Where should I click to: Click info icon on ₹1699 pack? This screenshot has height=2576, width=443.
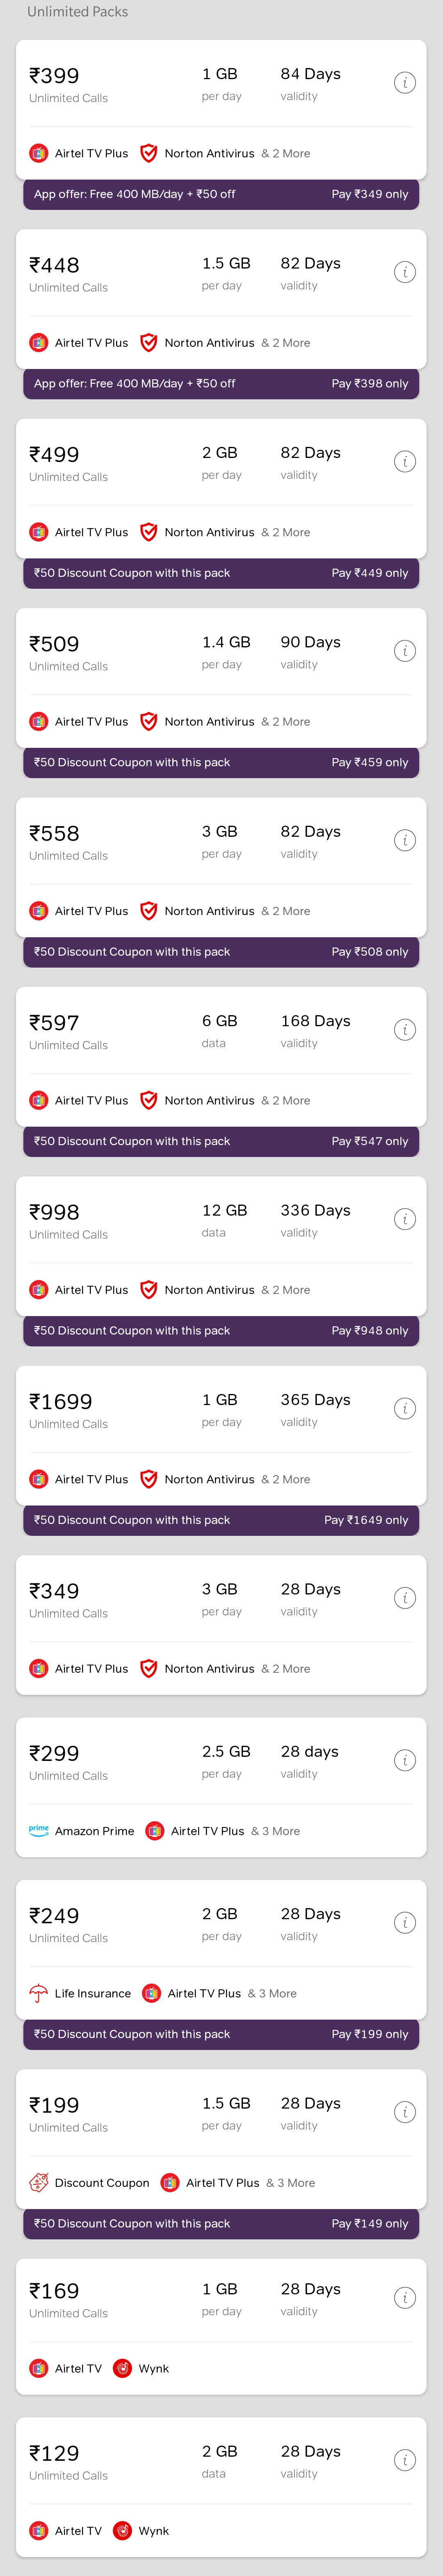[404, 1409]
